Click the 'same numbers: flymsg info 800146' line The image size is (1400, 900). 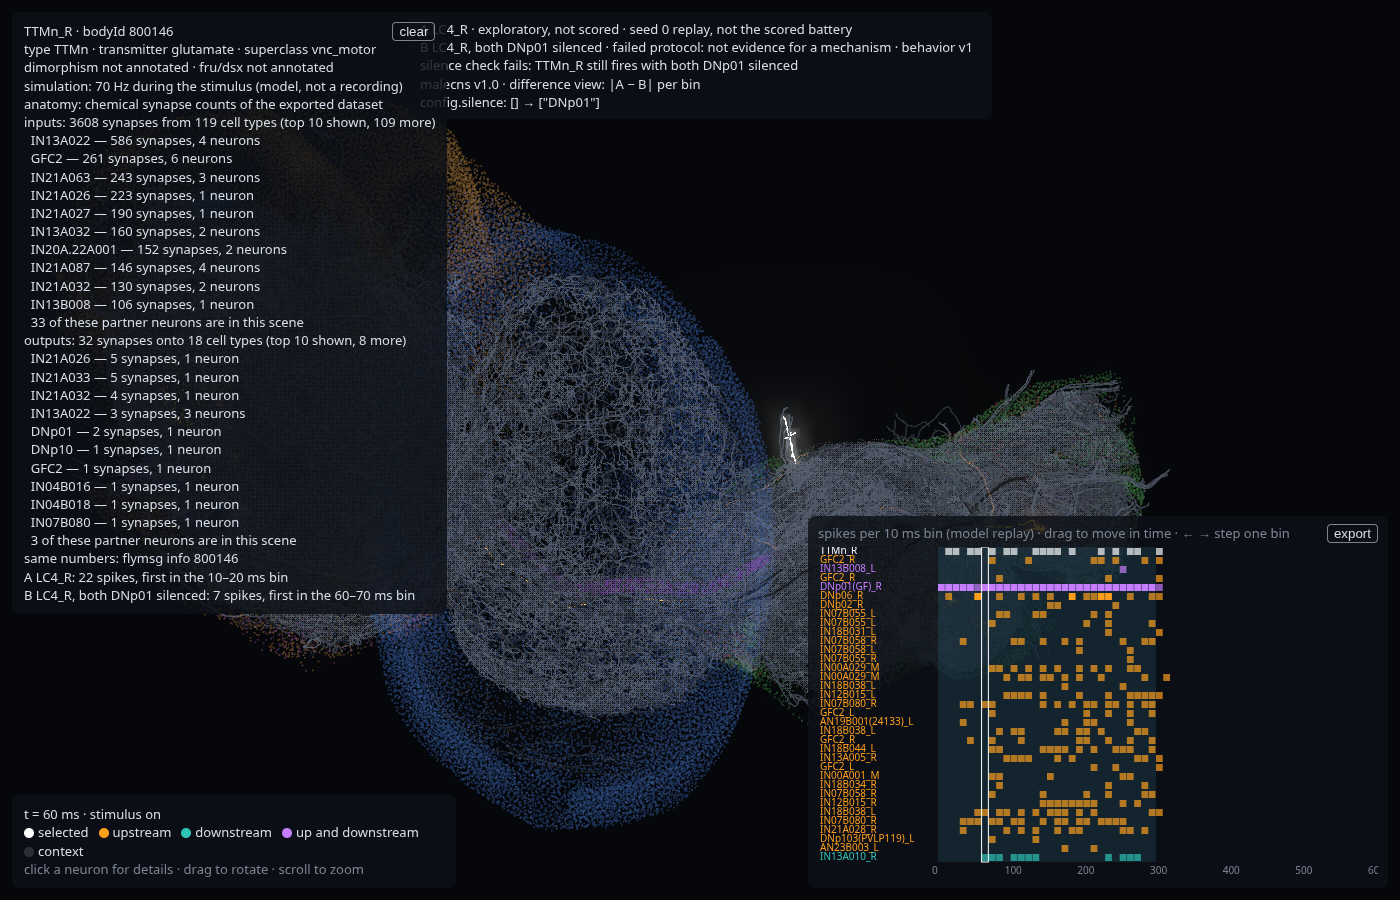coord(131,559)
